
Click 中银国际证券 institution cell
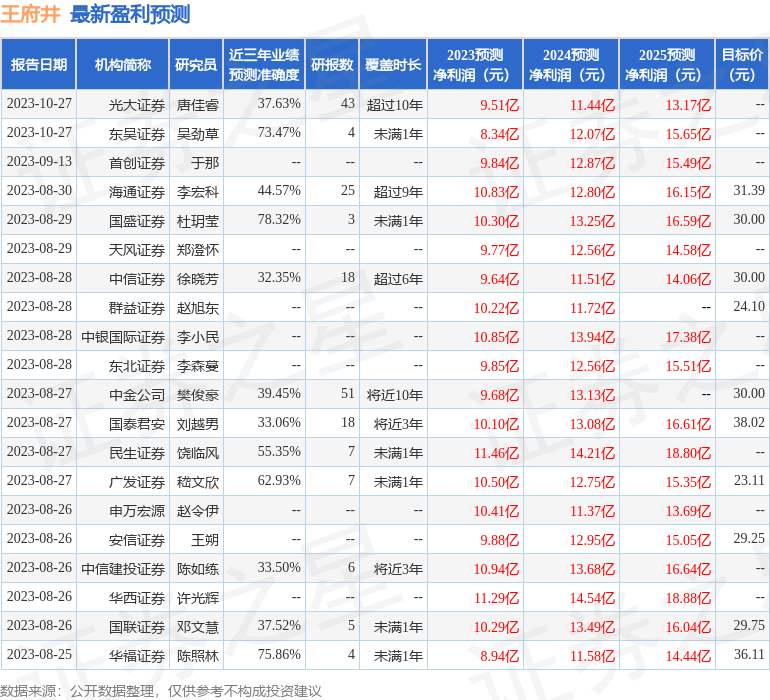[x=123, y=337]
